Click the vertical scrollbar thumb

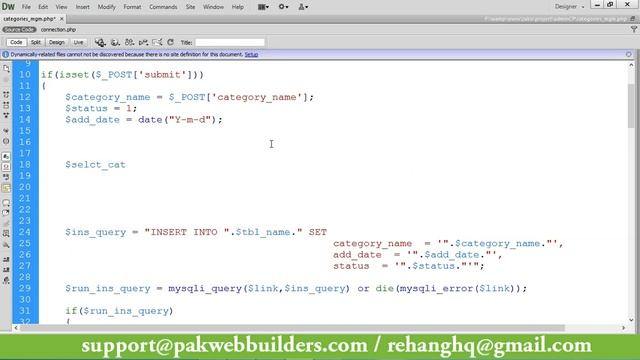point(631,106)
